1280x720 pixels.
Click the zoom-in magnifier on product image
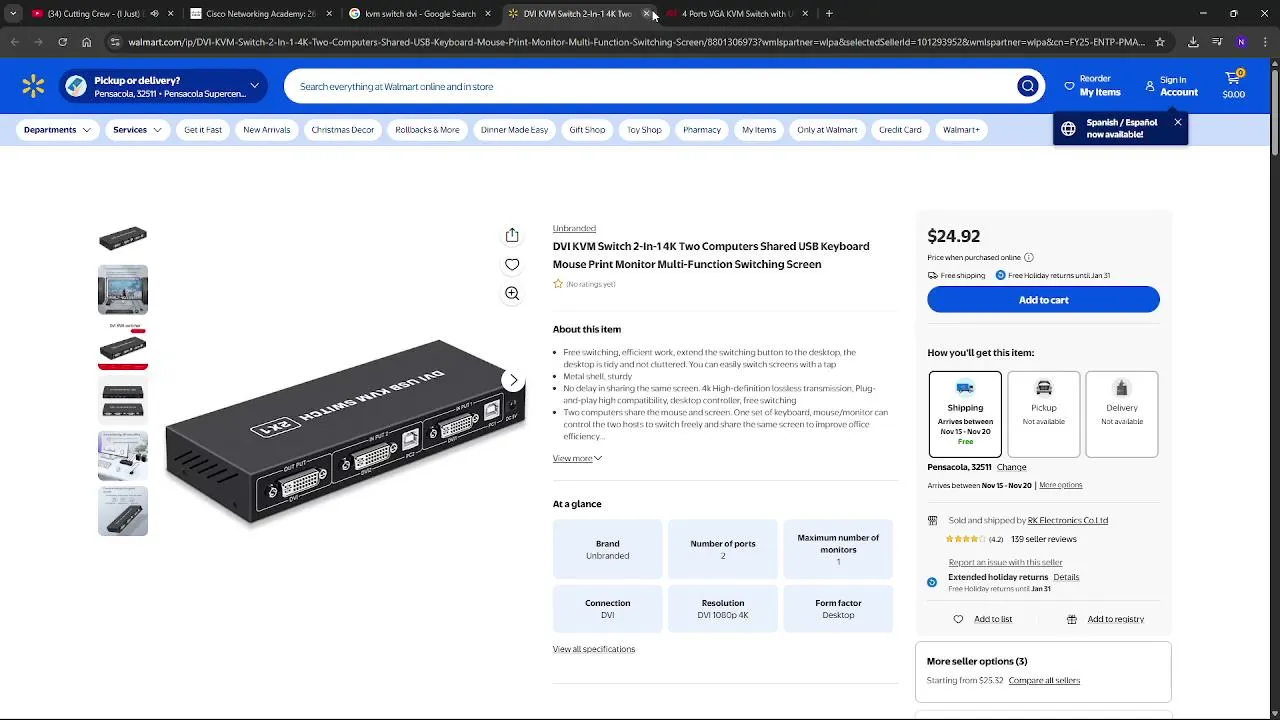click(512, 293)
